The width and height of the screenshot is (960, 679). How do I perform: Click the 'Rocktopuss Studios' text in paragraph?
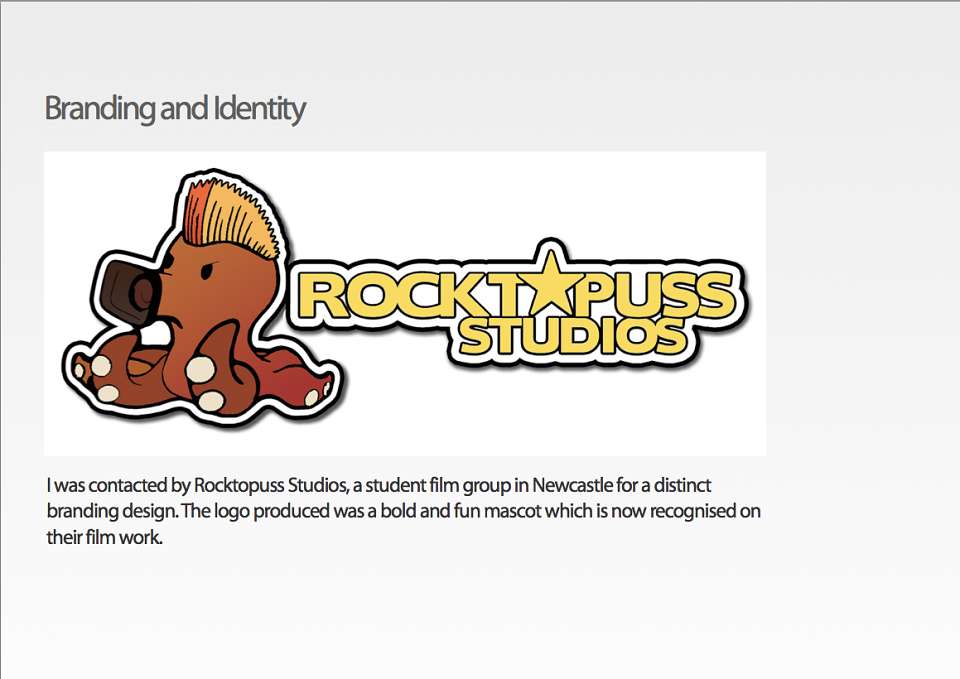271,485
